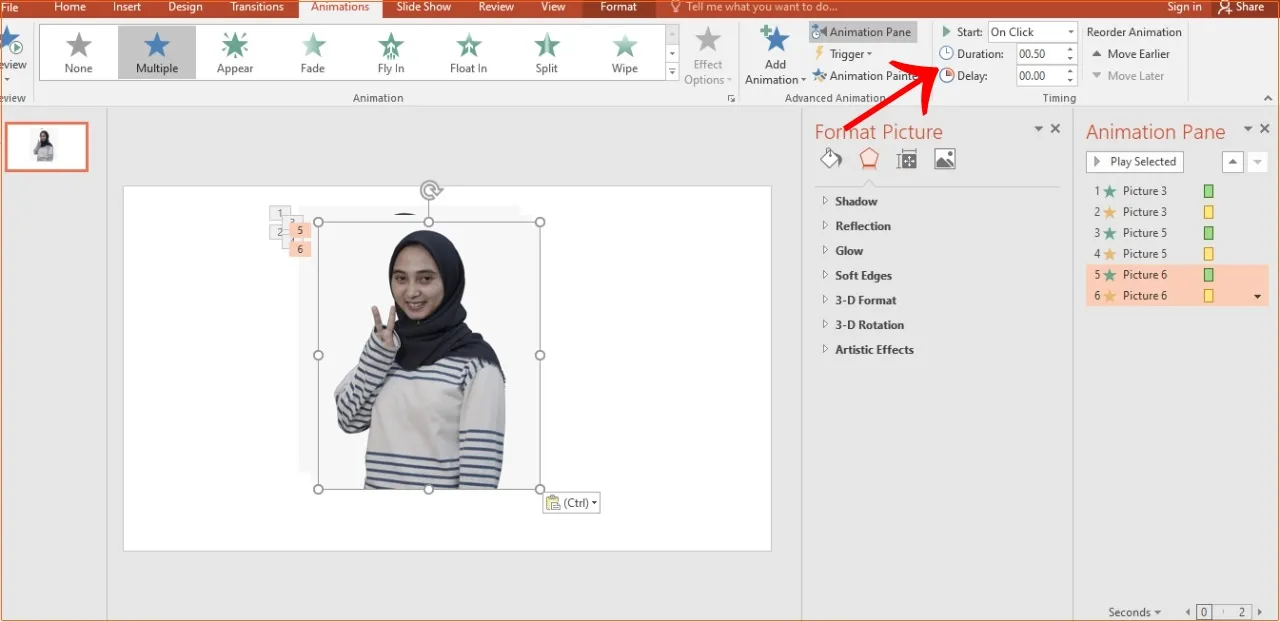Apply the Float In animation

pos(469,52)
